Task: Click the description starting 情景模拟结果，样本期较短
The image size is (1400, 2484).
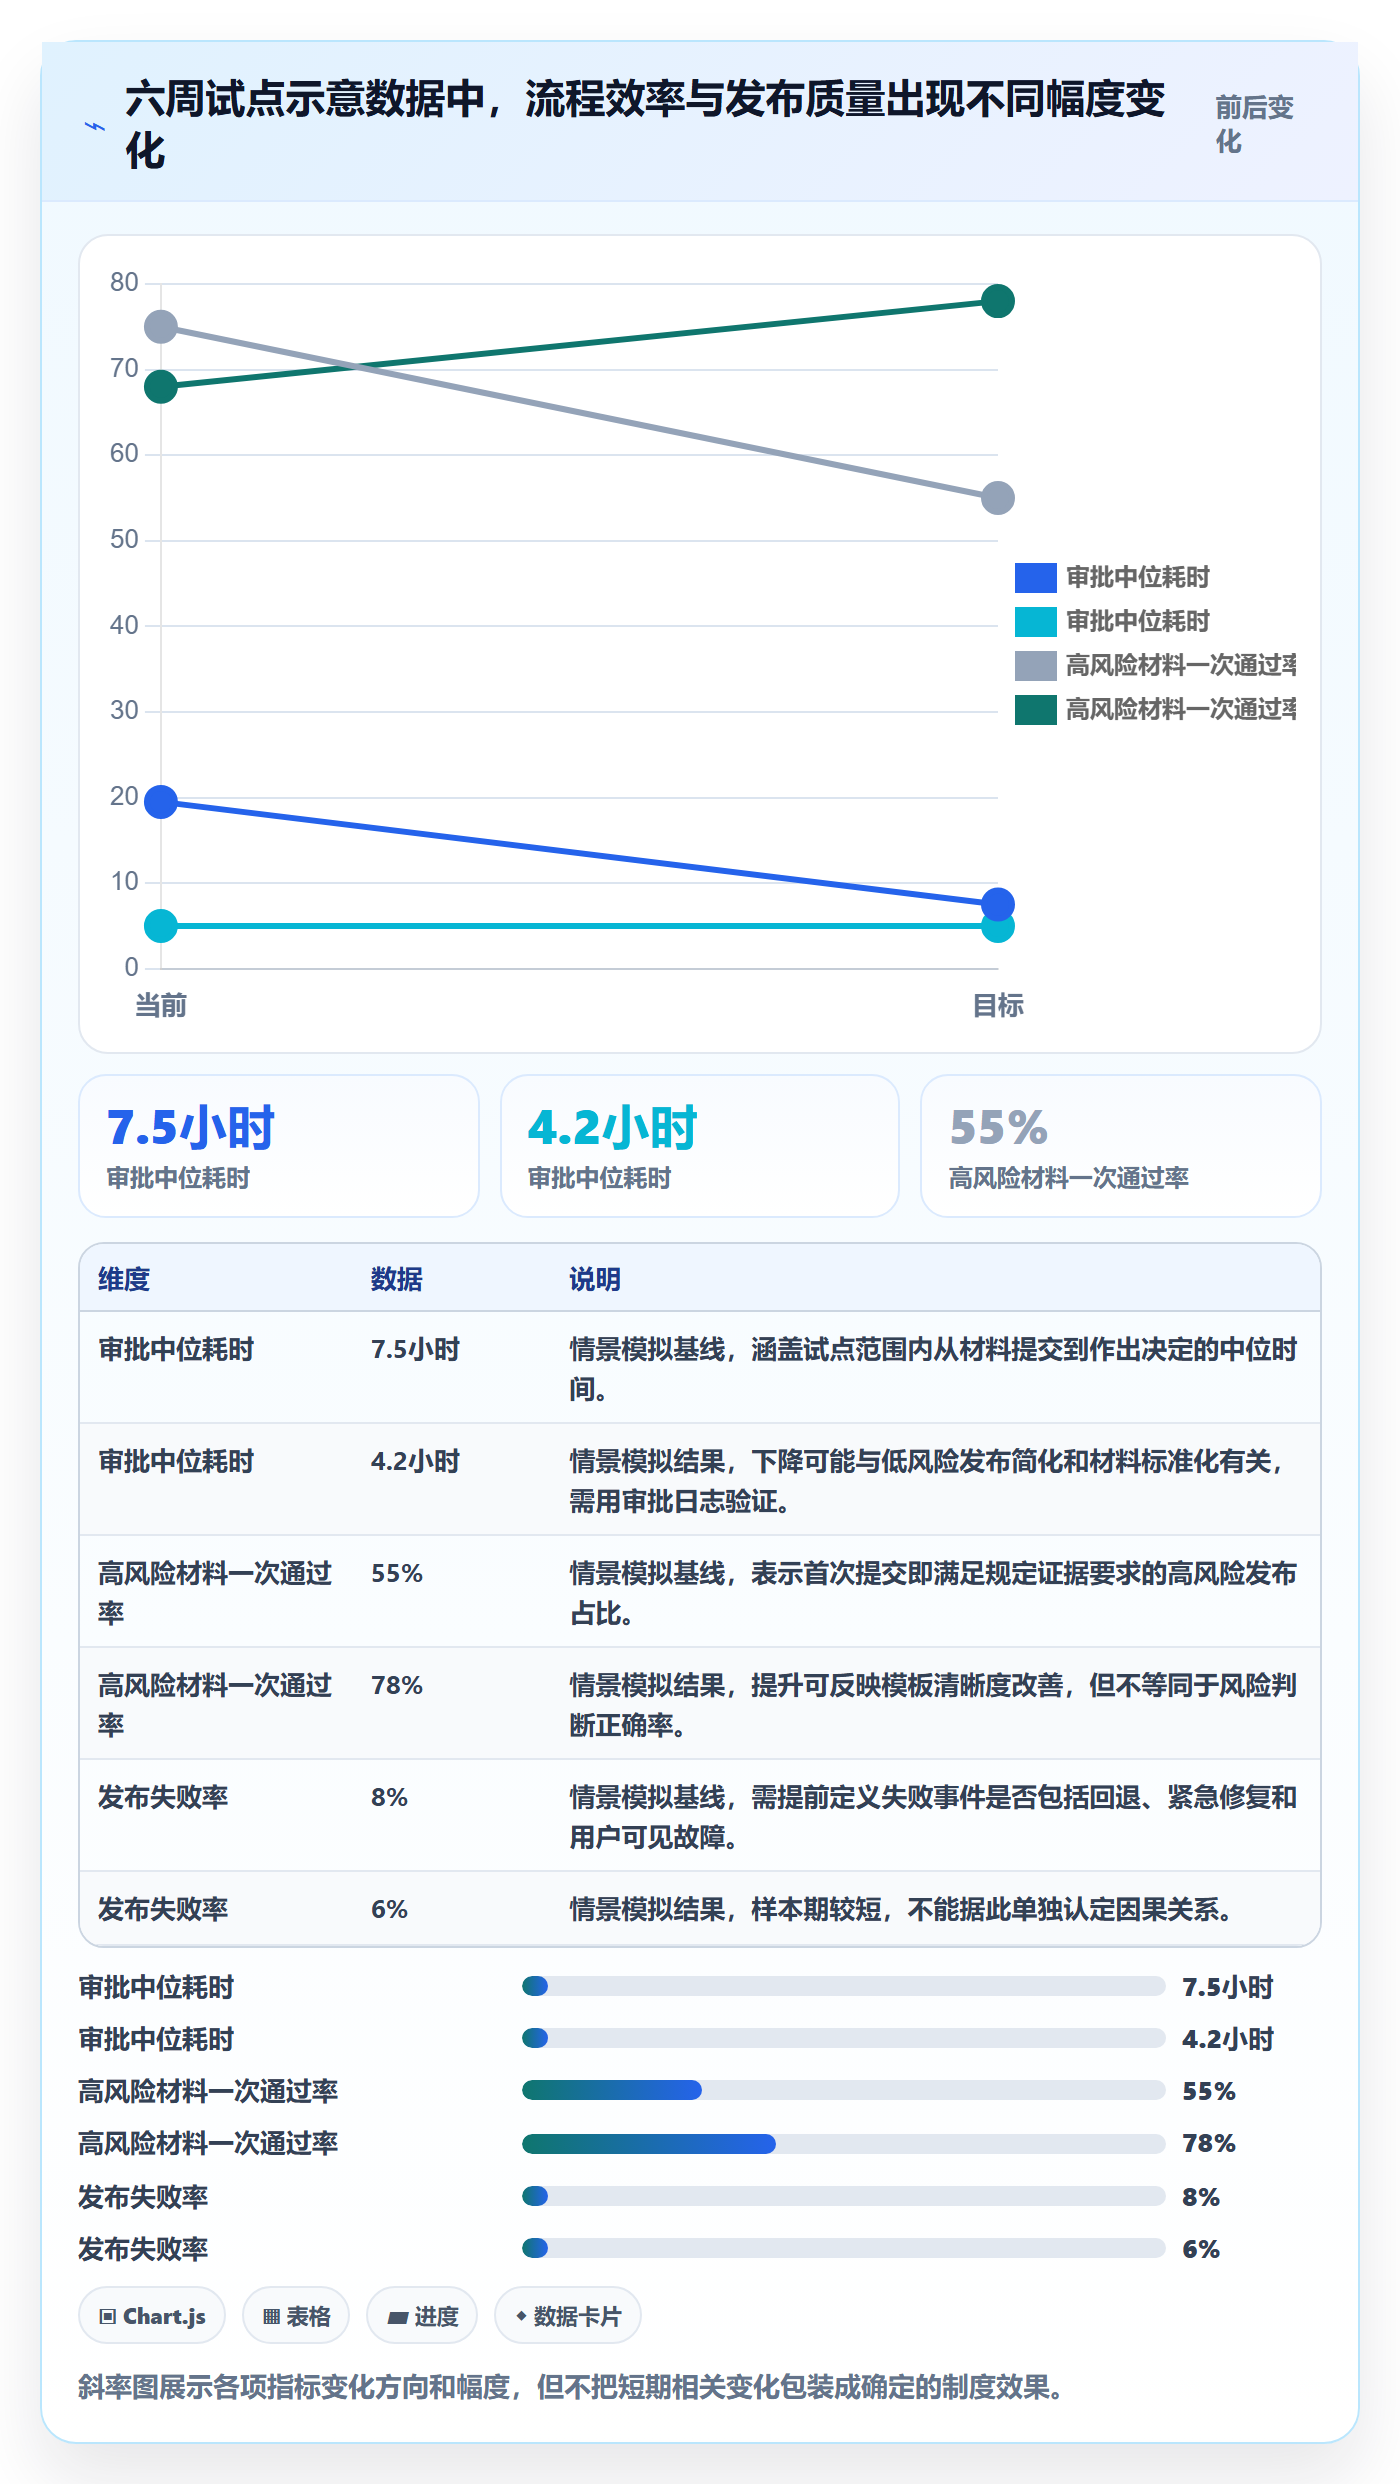Action: (x=900, y=1909)
